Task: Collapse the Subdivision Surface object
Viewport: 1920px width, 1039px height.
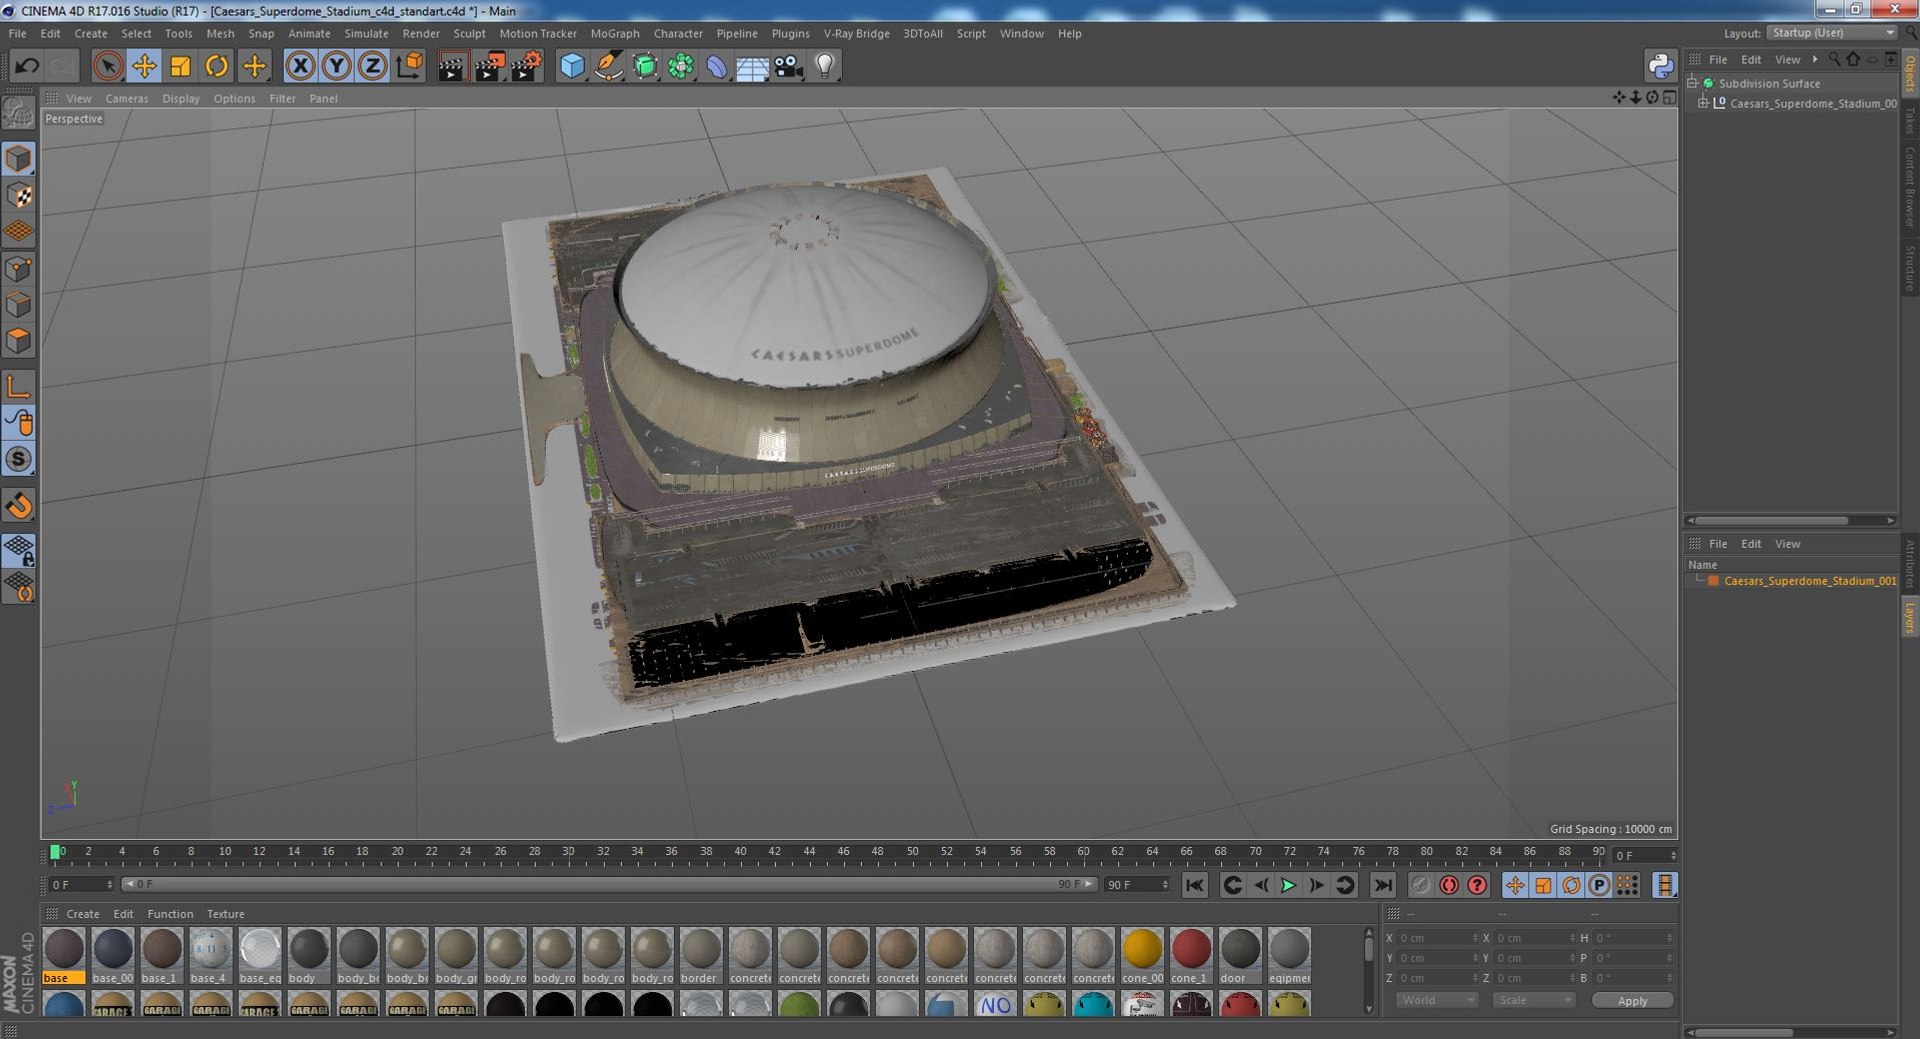Action: click(1692, 83)
